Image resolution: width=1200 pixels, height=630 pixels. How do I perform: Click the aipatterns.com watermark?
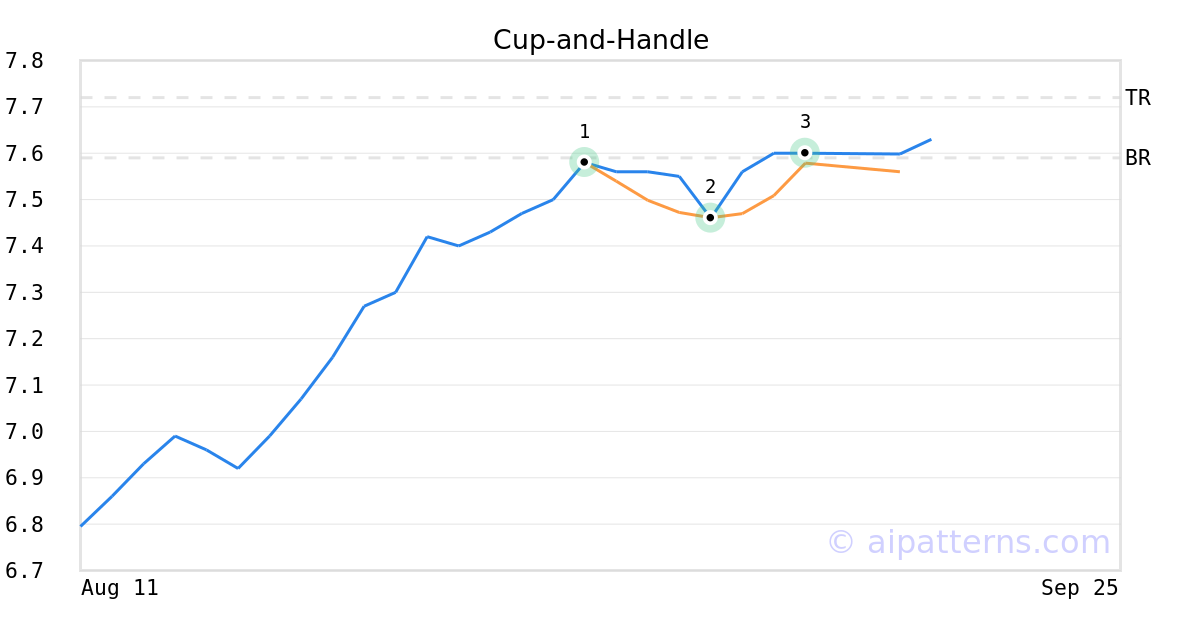click(x=968, y=542)
